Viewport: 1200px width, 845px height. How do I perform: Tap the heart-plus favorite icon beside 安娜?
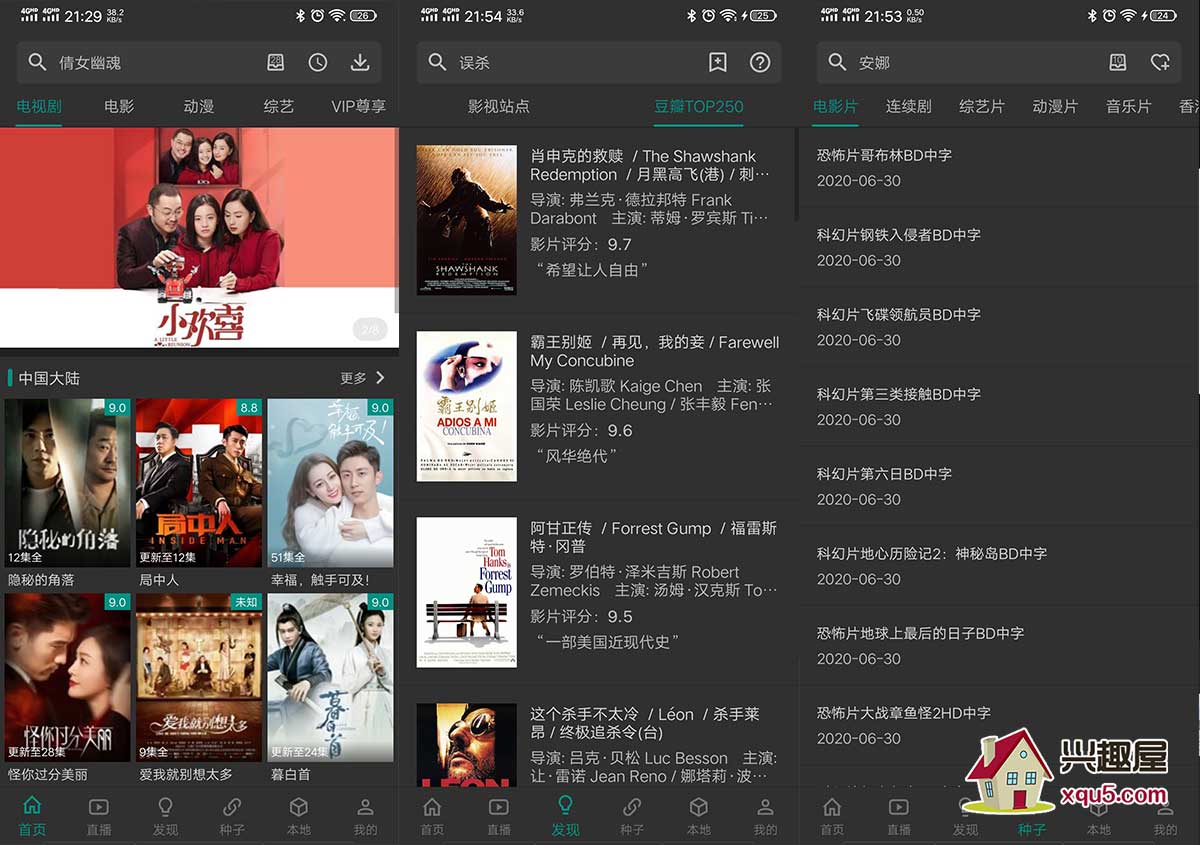click(1160, 62)
